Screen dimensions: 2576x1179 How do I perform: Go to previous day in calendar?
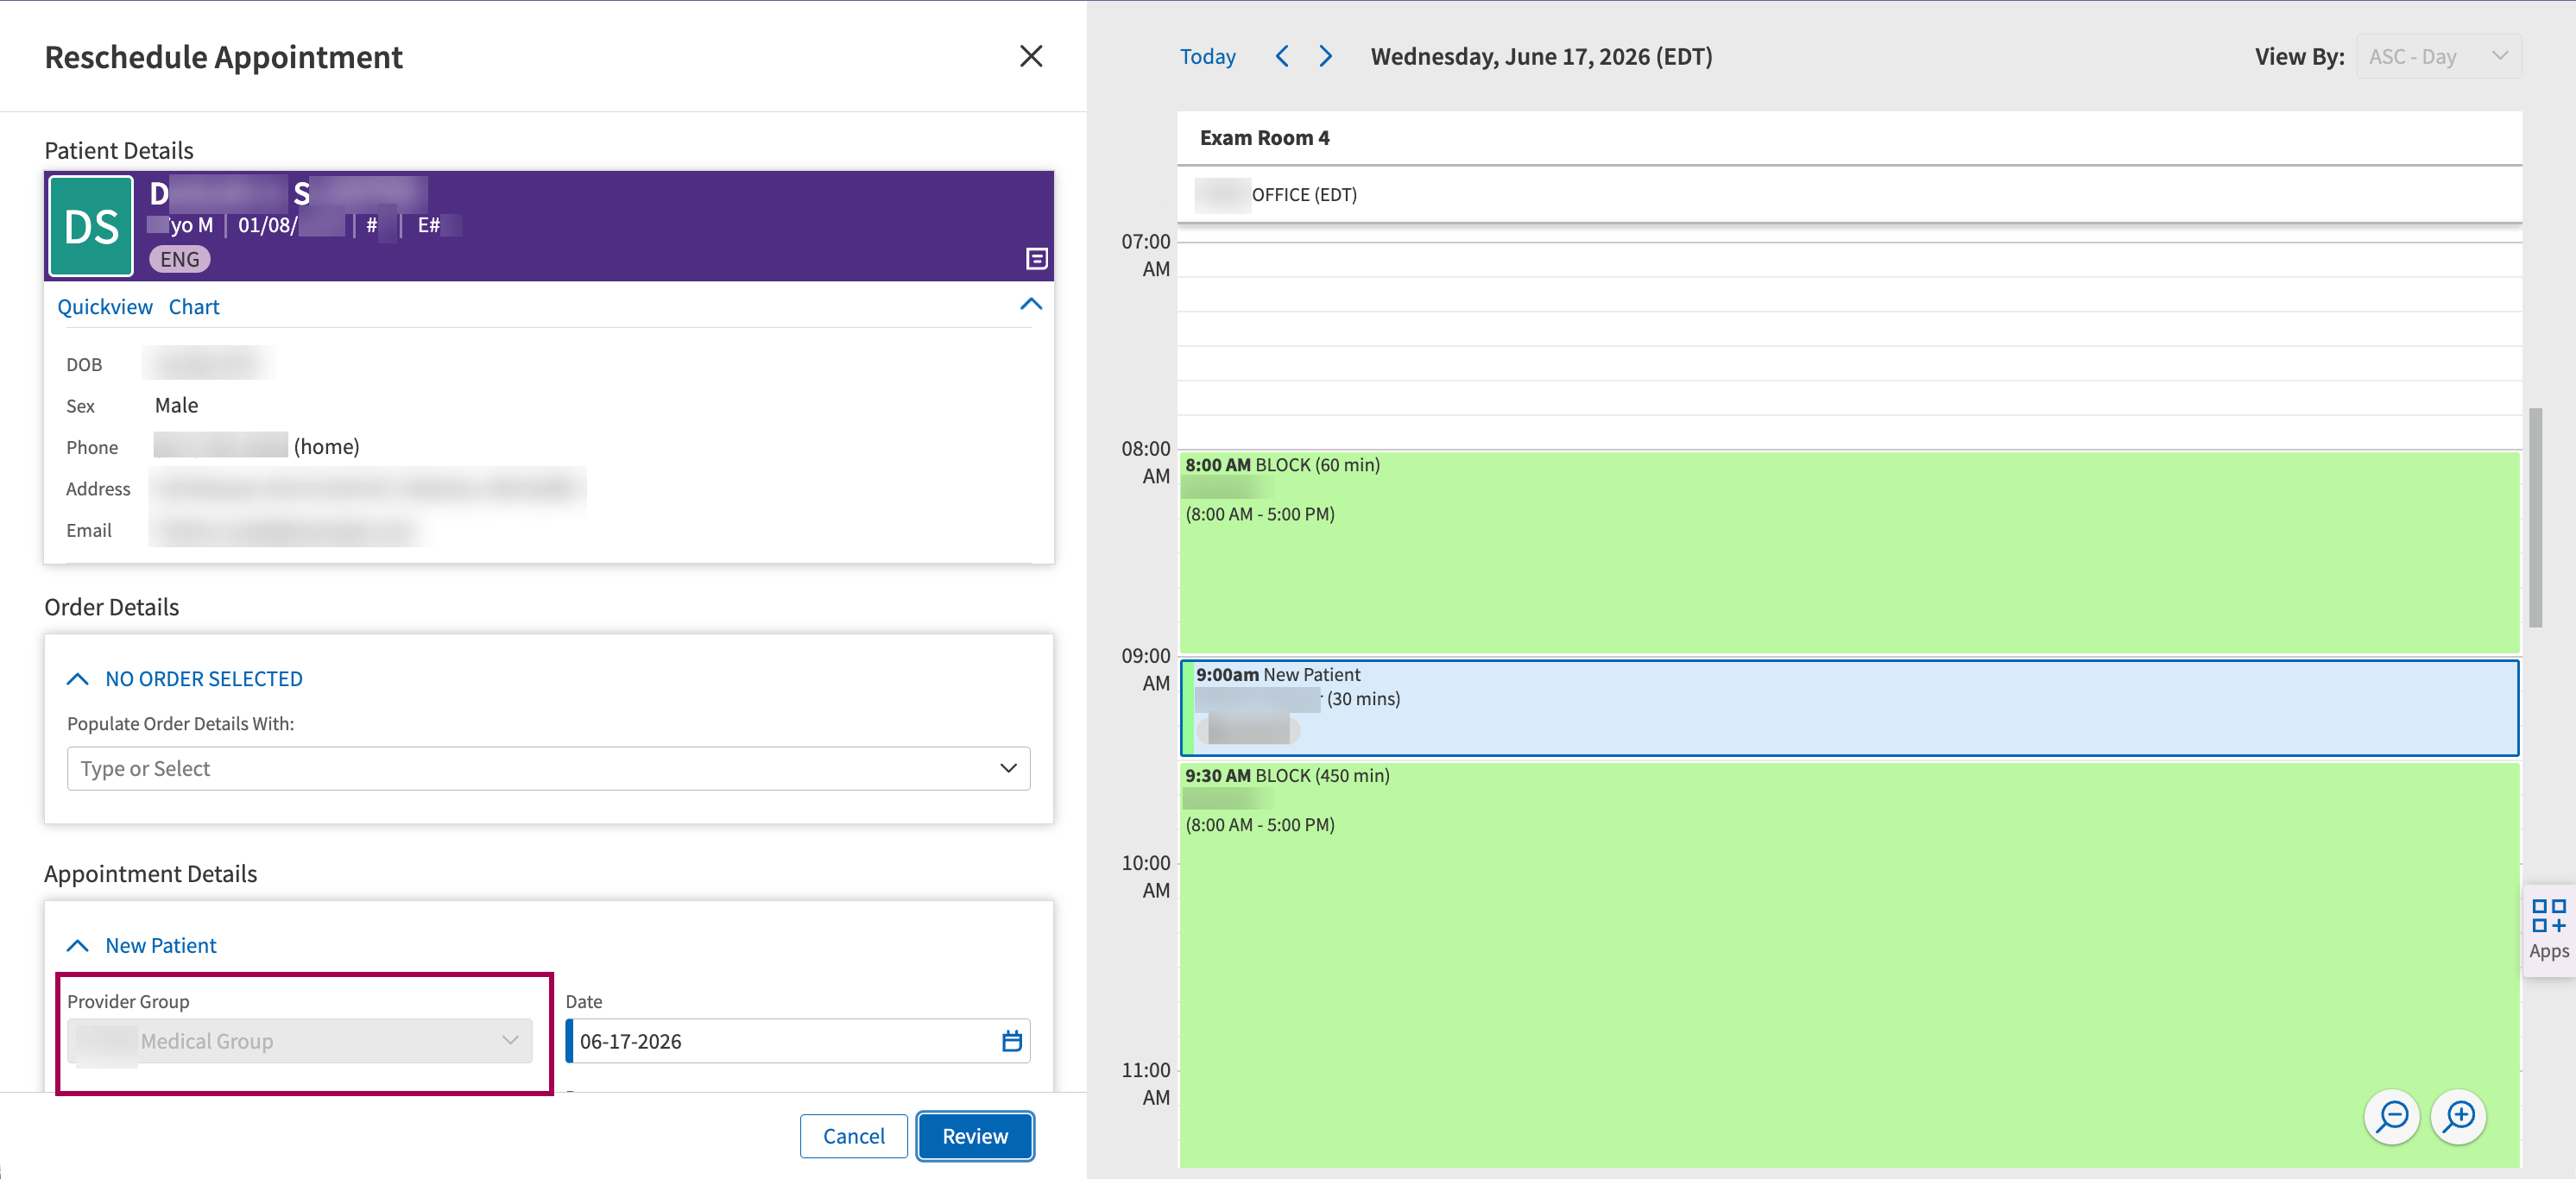[x=1282, y=56]
